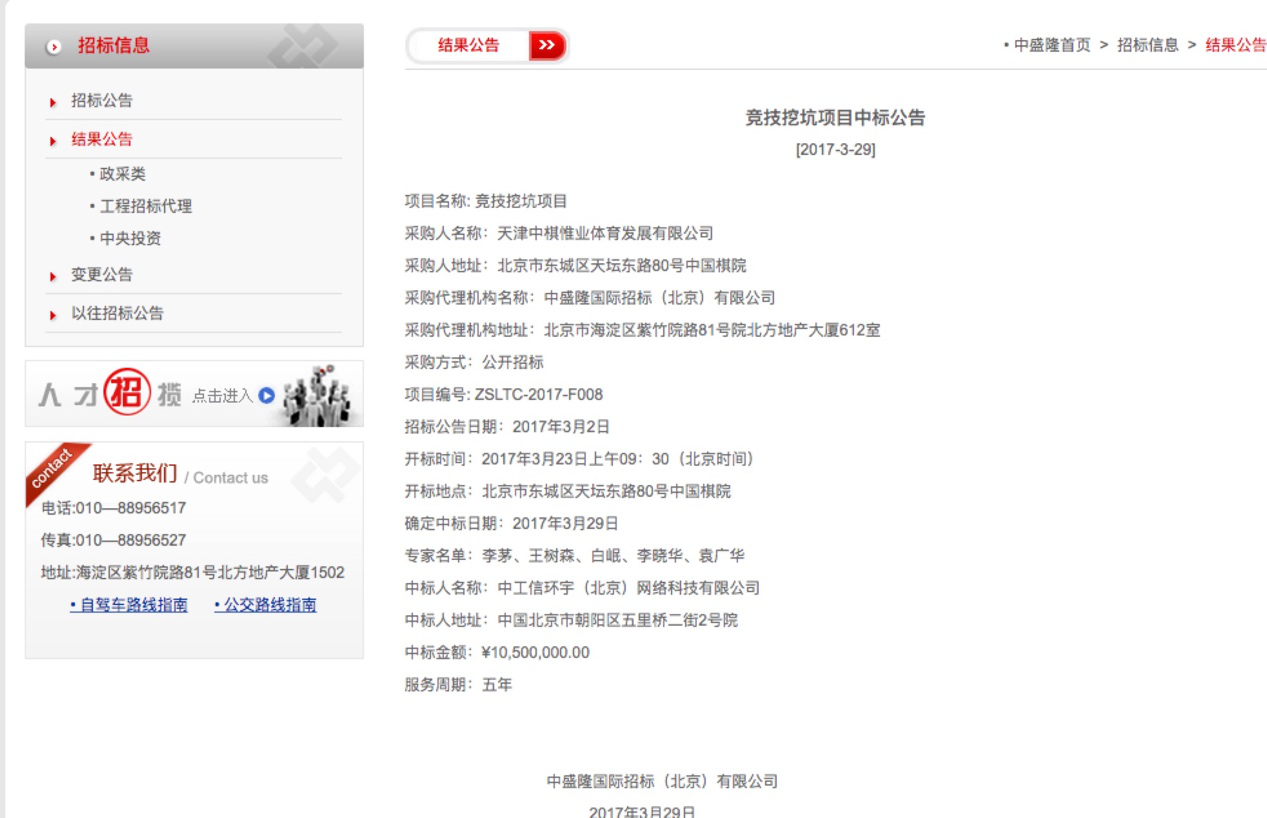Click the red triangle before 以往招标公告
Image resolution: width=1267 pixels, height=818 pixels.
[x=53, y=315]
